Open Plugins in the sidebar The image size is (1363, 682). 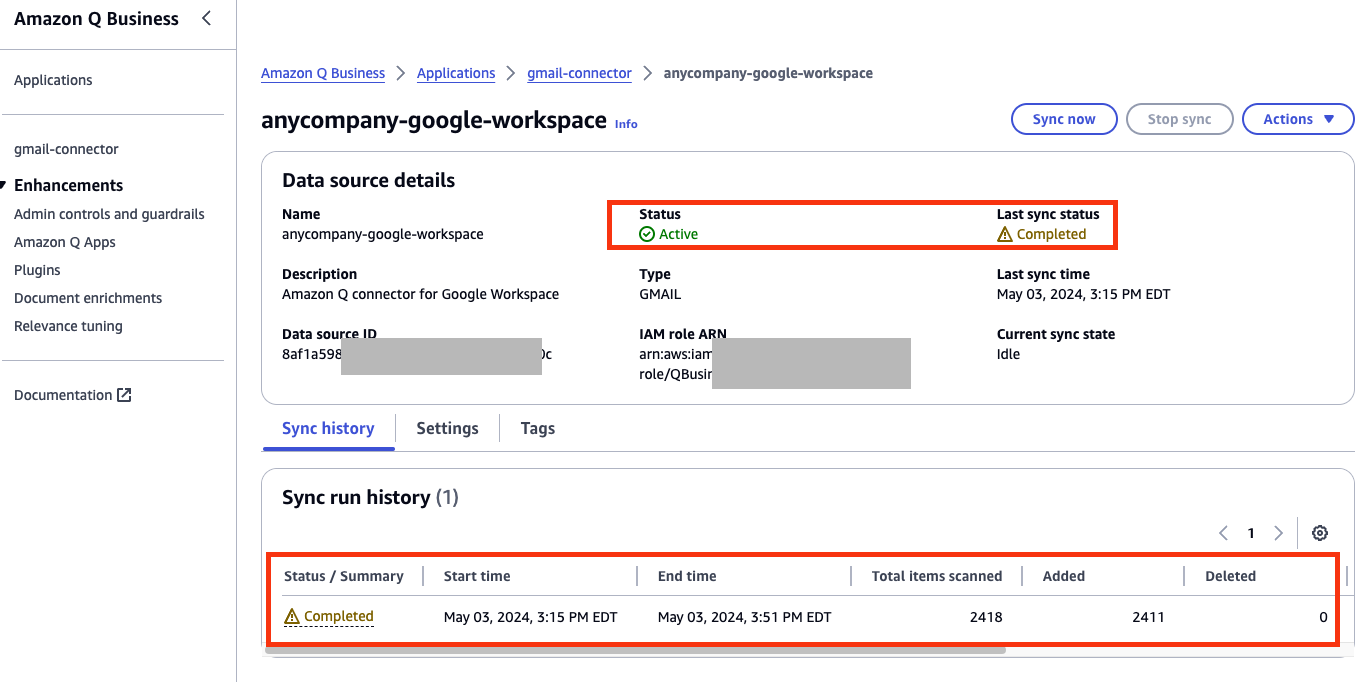point(37,270)
